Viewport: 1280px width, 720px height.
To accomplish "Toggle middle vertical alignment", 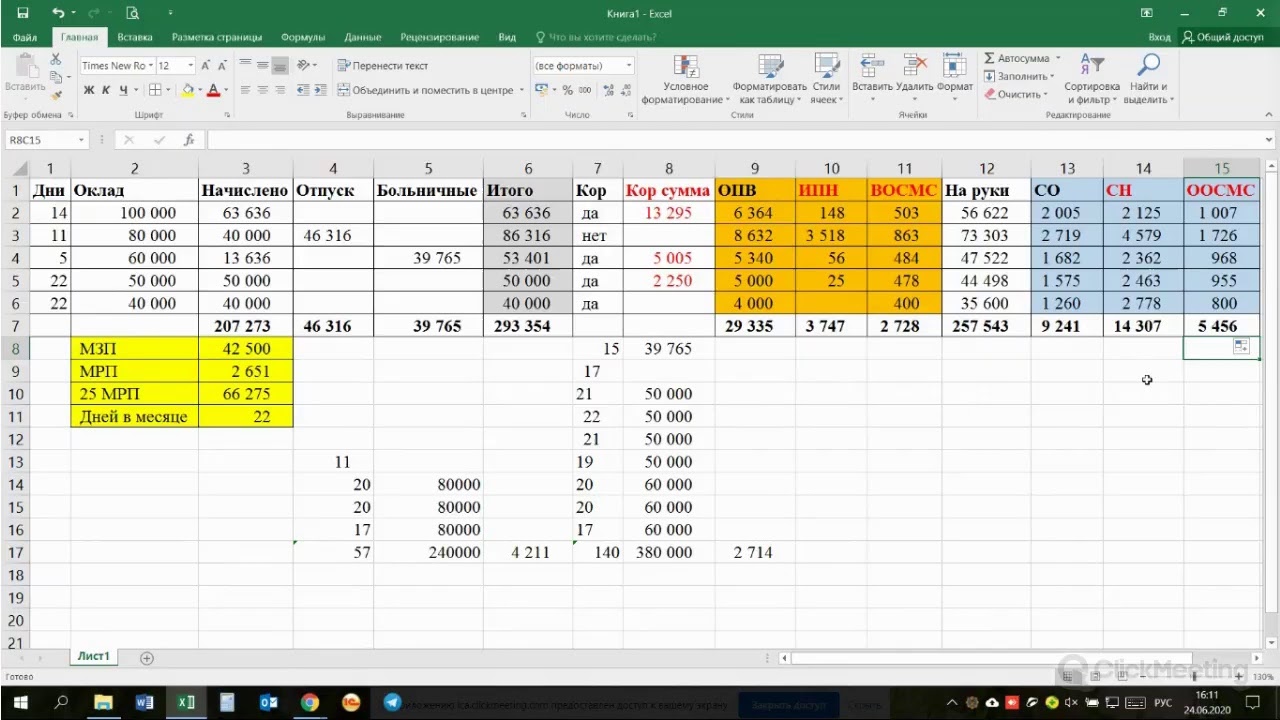I will click(x=263, y=66).
